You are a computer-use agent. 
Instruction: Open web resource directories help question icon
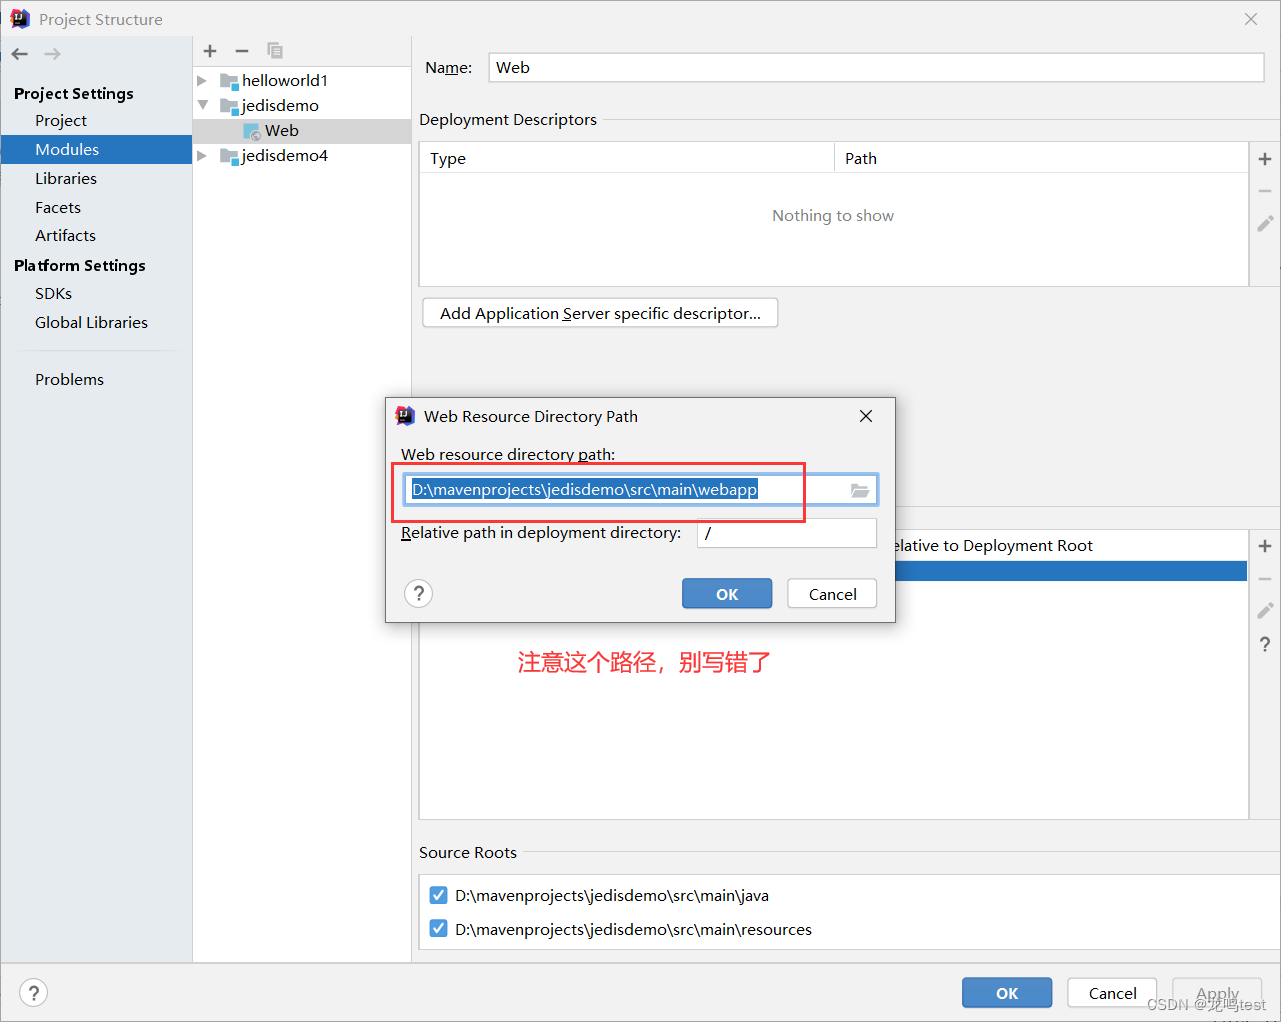(x=1265, y=644)
